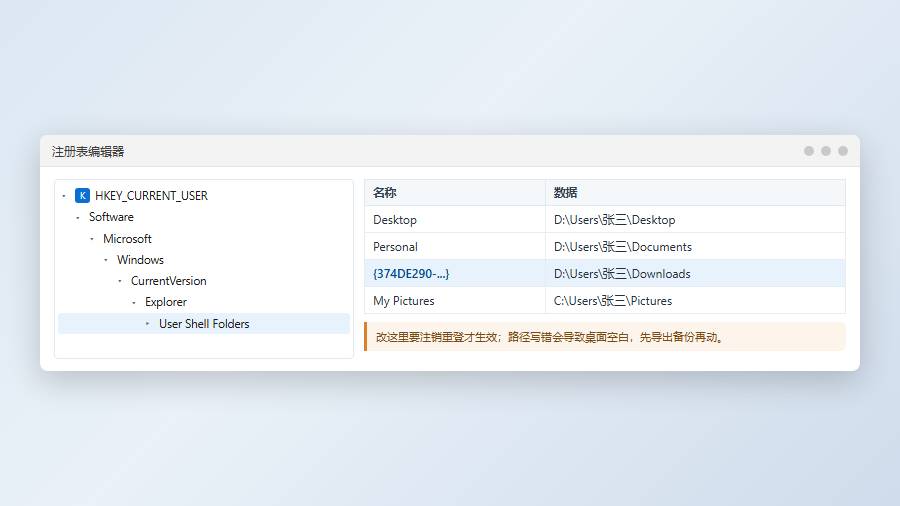Screen dimensions: 900x506
Task: Select the My Pictures value name
Action: pyautogui.click(x=455, y=301)
